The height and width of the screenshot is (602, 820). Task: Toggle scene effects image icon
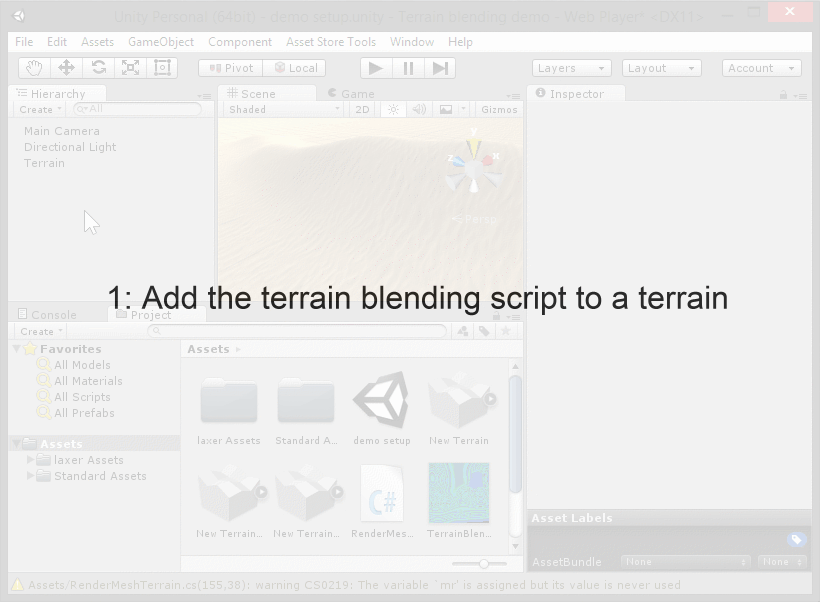(446, 109)
